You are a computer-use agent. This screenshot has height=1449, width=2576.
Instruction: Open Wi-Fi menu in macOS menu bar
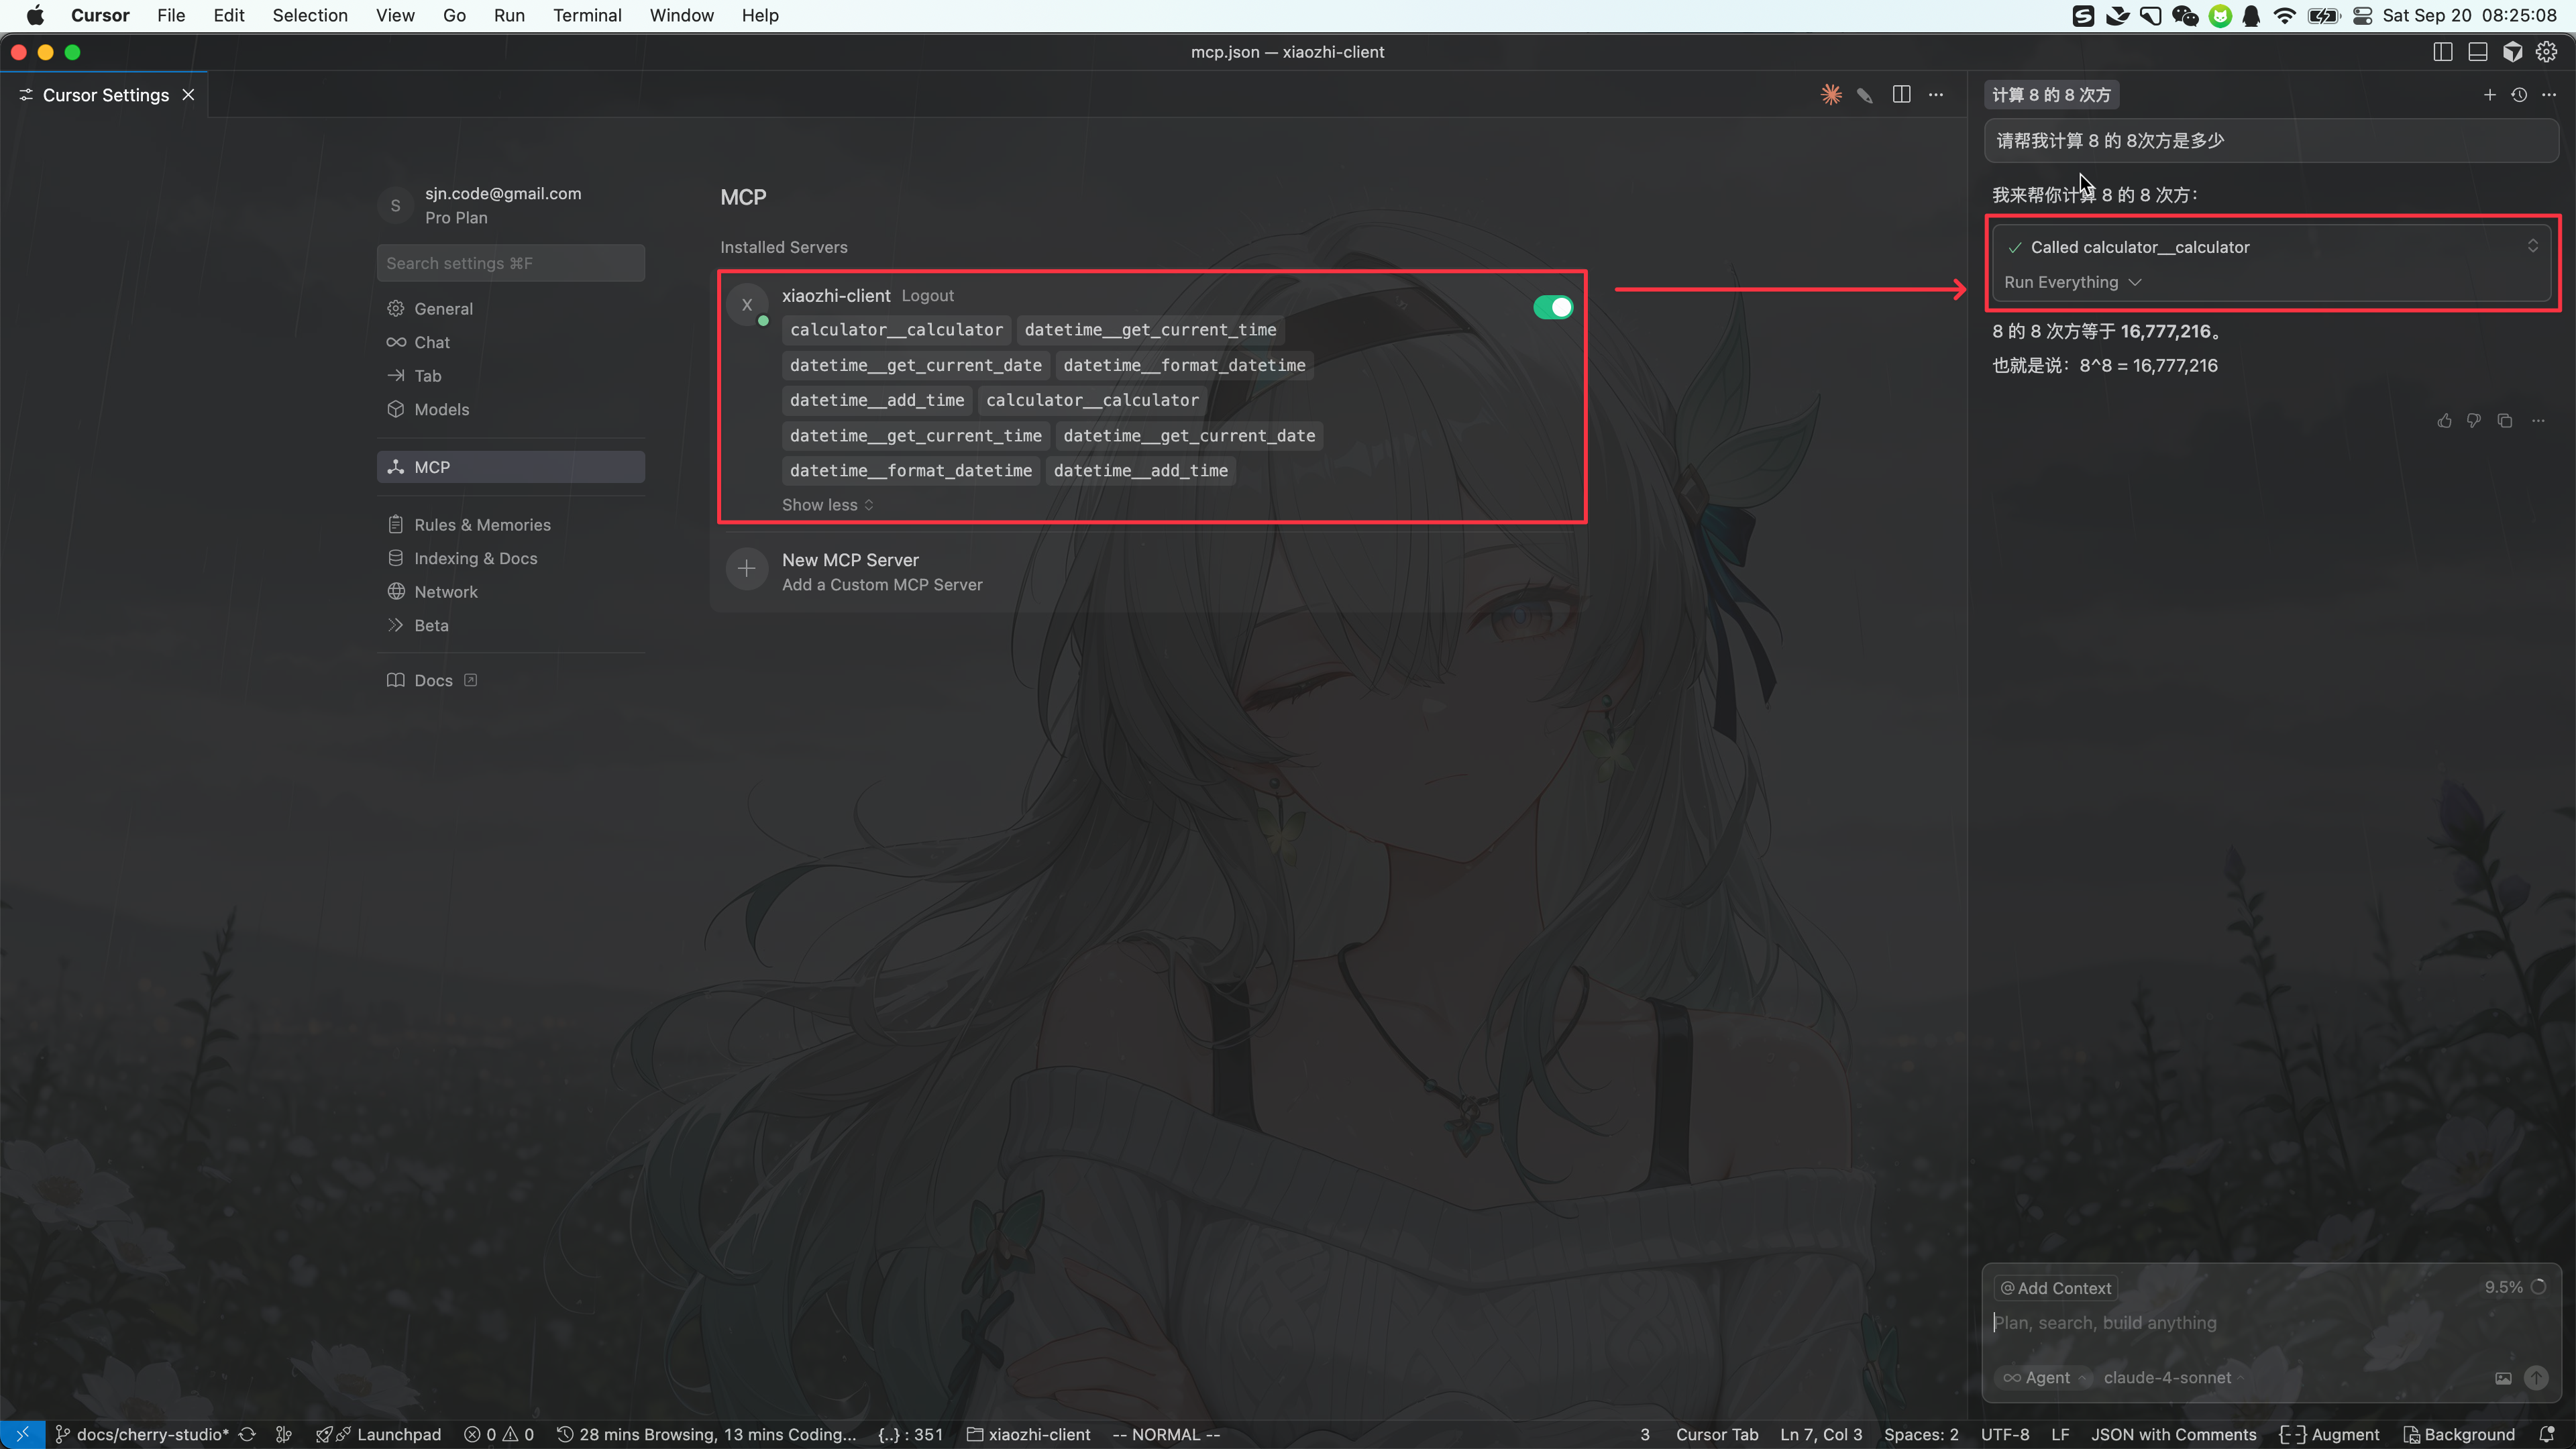[x=2284, y=15]
